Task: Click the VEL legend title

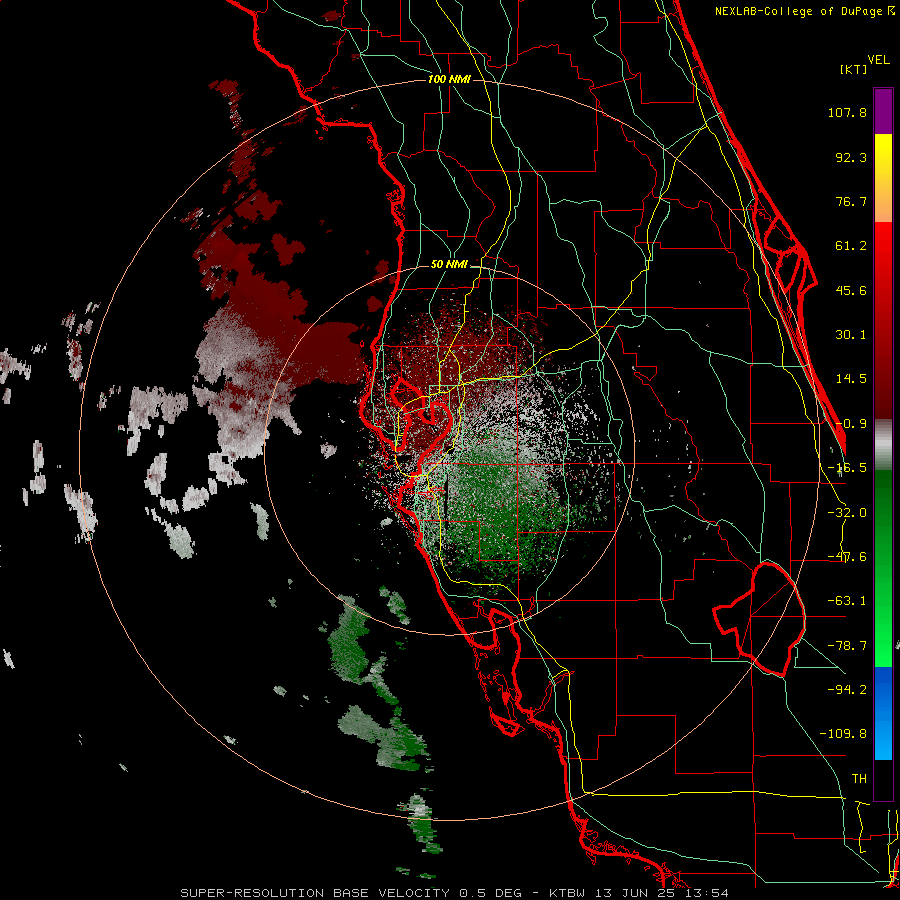Action: coord(878,60)
